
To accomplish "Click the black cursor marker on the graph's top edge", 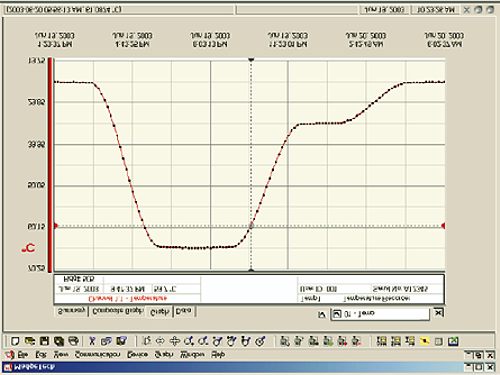I will click(x=251, y=60).
